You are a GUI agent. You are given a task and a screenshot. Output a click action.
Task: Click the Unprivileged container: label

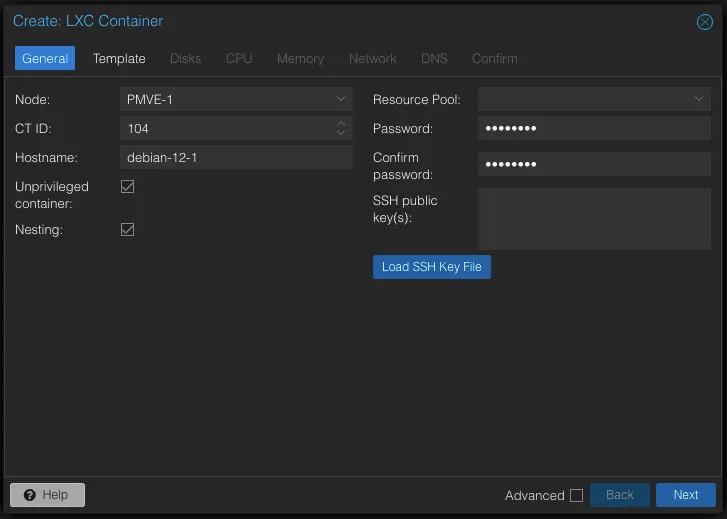(51, 195)
